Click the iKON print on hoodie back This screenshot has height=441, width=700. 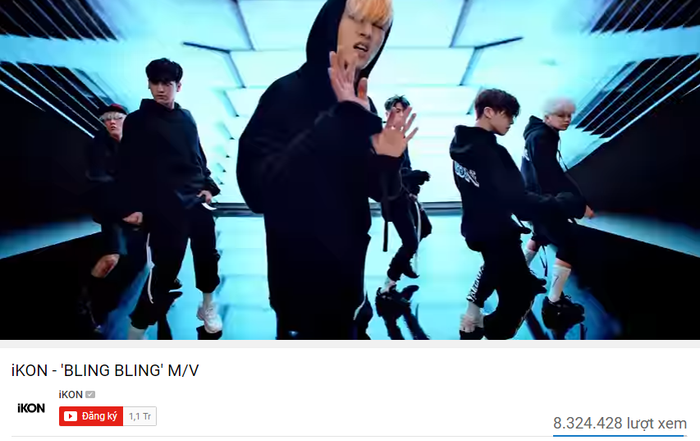click(x=467, y=174)
